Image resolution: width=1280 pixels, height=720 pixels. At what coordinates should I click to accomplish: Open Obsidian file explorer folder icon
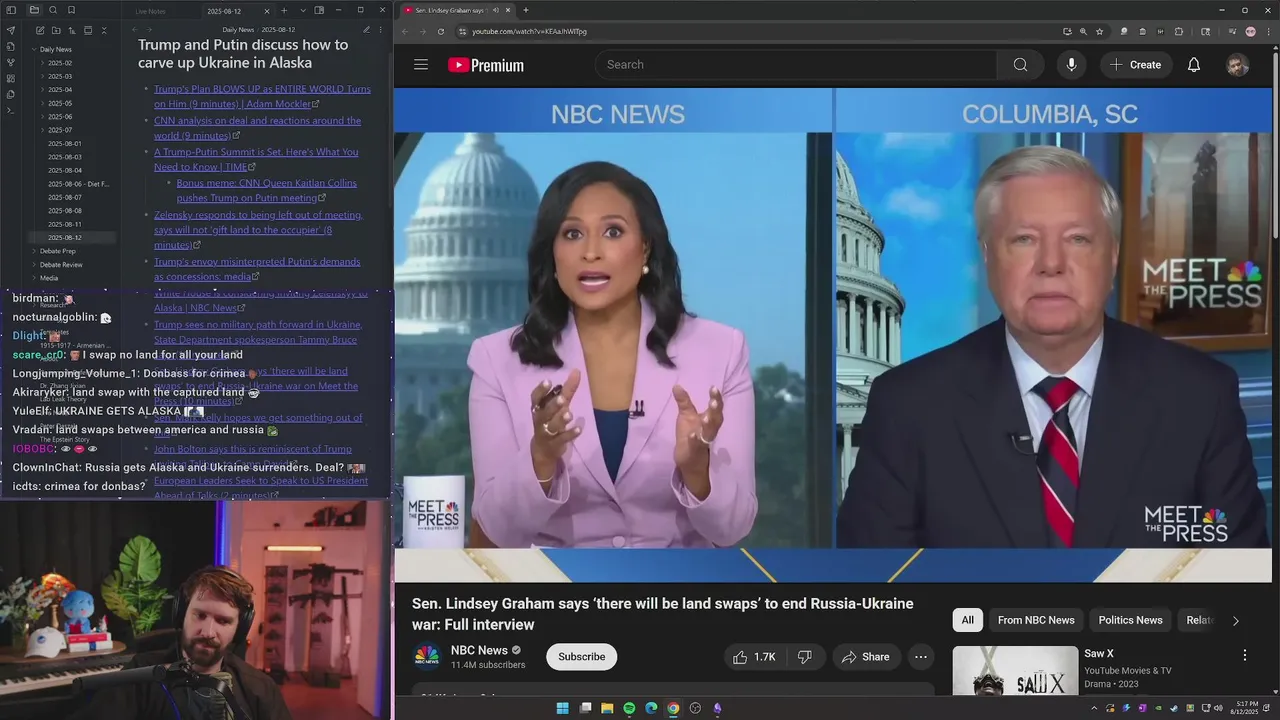coord(35,10)
